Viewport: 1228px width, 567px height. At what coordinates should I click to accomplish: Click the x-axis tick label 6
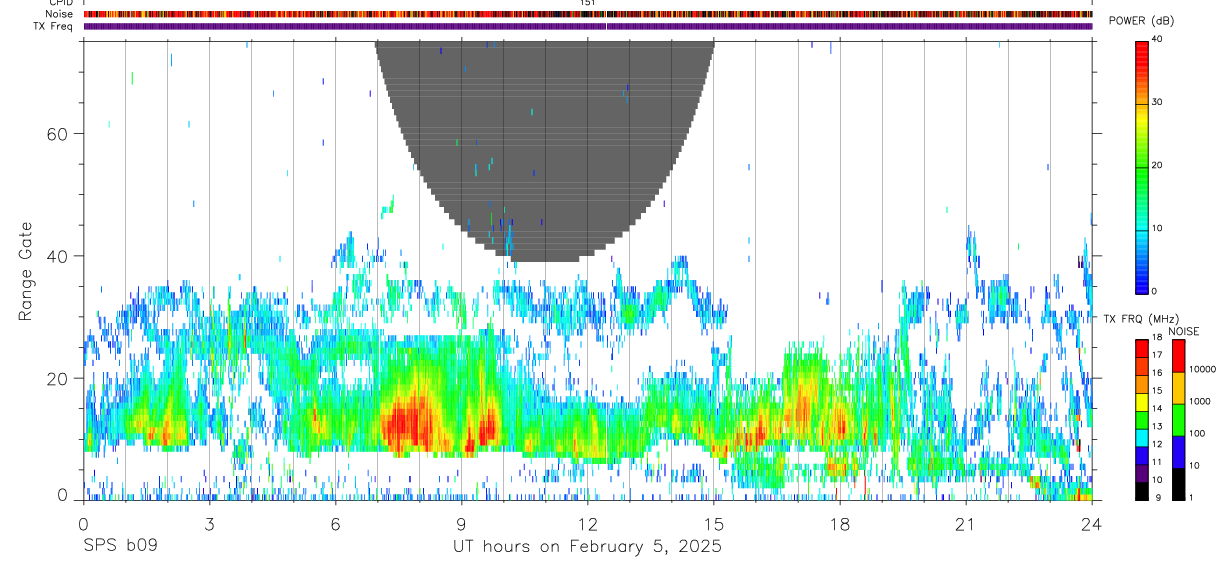[x=335, y=525]
